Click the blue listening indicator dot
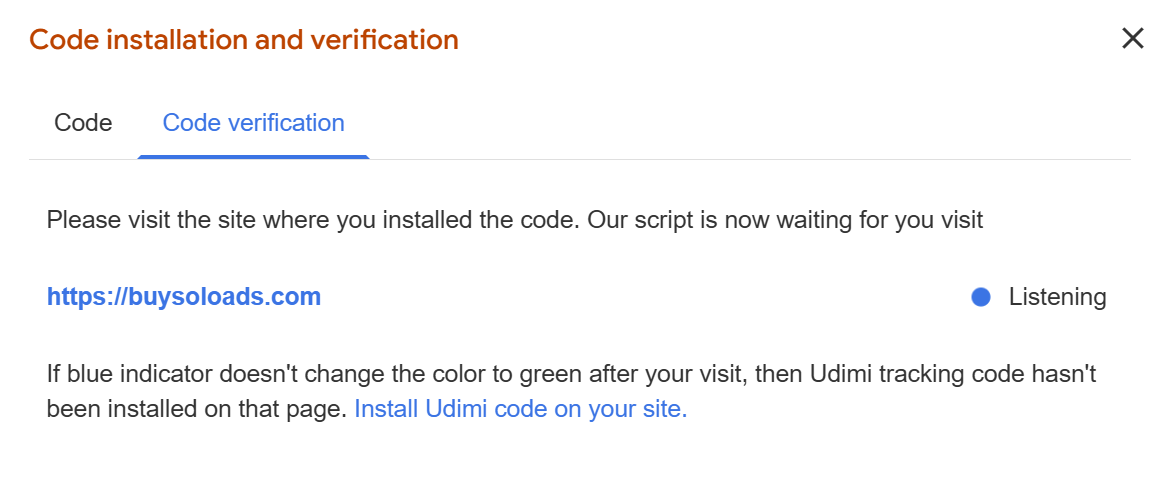The width and height of the screenshot is (1166, 483). [981, 297]
